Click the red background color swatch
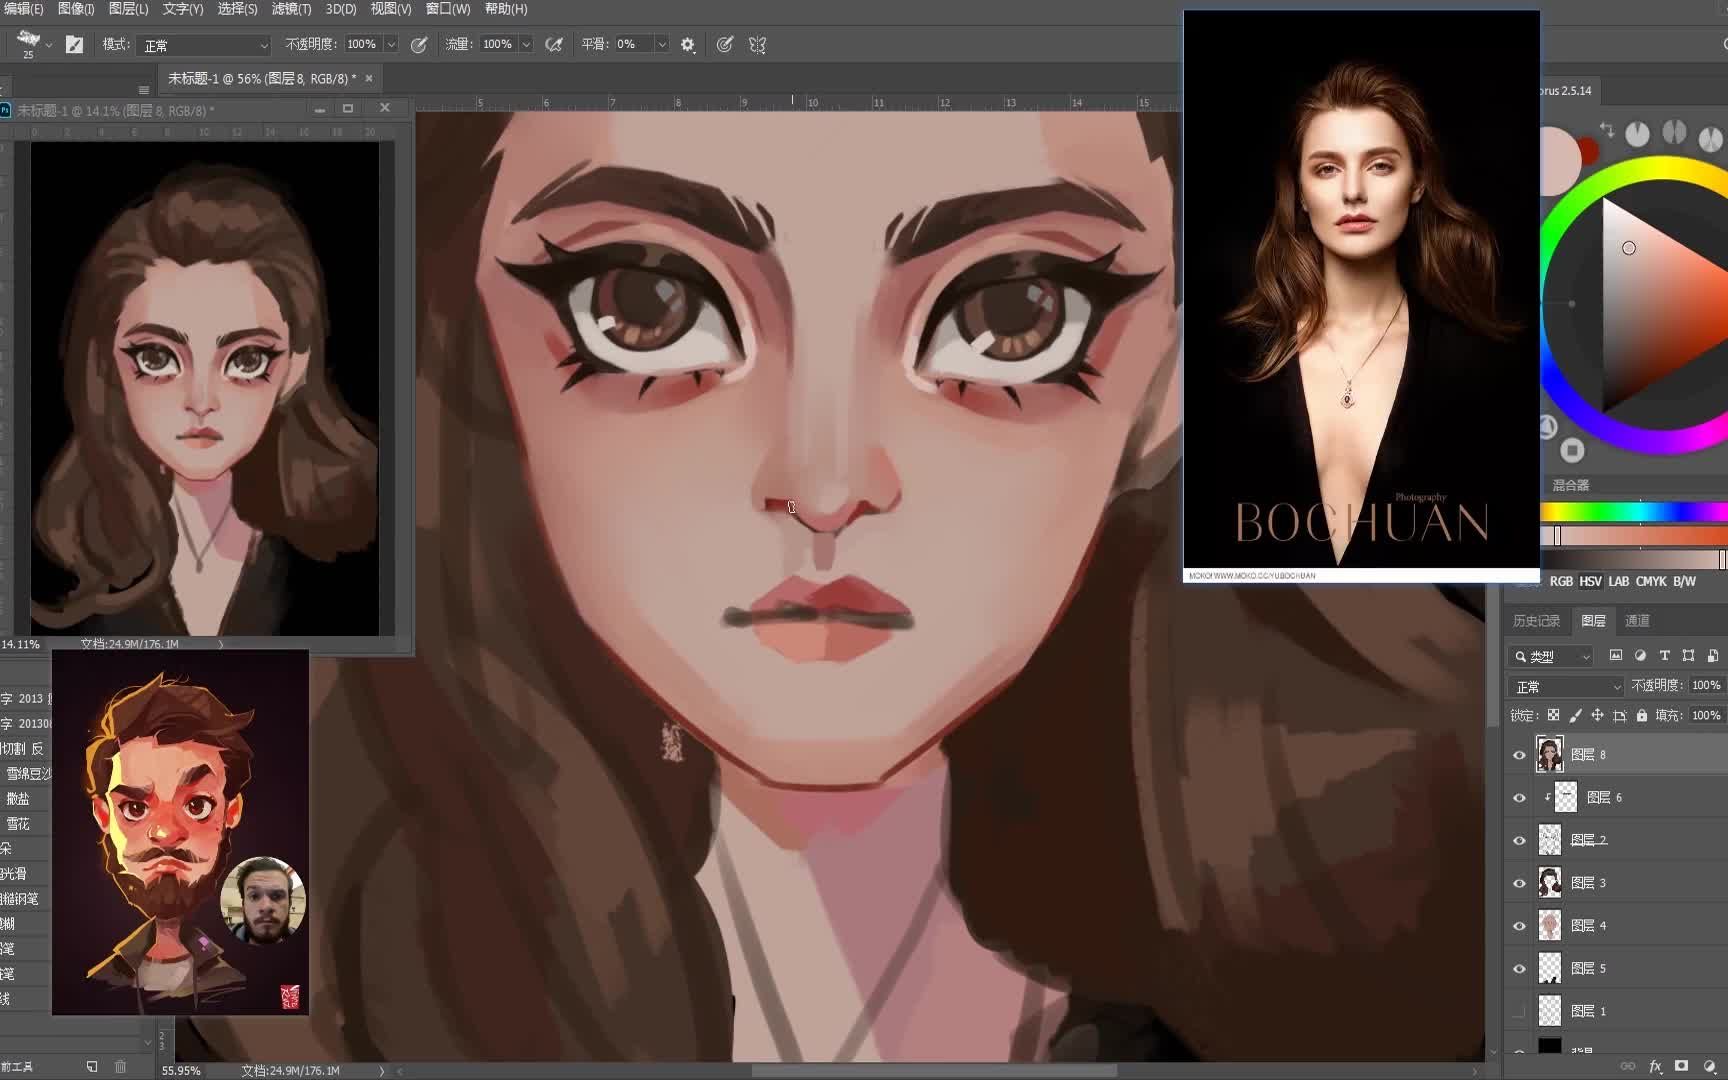1728x1080 pixels. pyautogui.click(x=1588, y=152)
